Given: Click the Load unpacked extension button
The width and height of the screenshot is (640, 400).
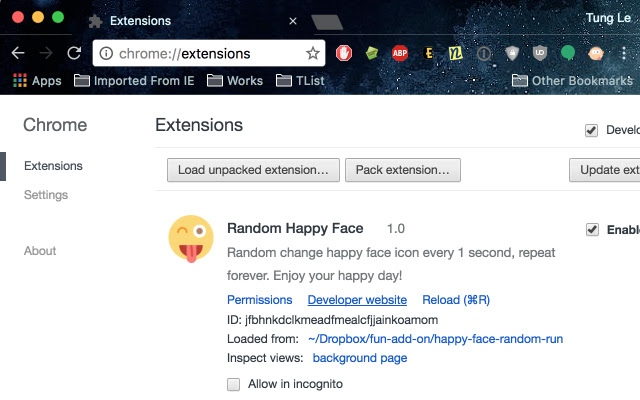Looking at the screenshot, I should tap(253, 170).
